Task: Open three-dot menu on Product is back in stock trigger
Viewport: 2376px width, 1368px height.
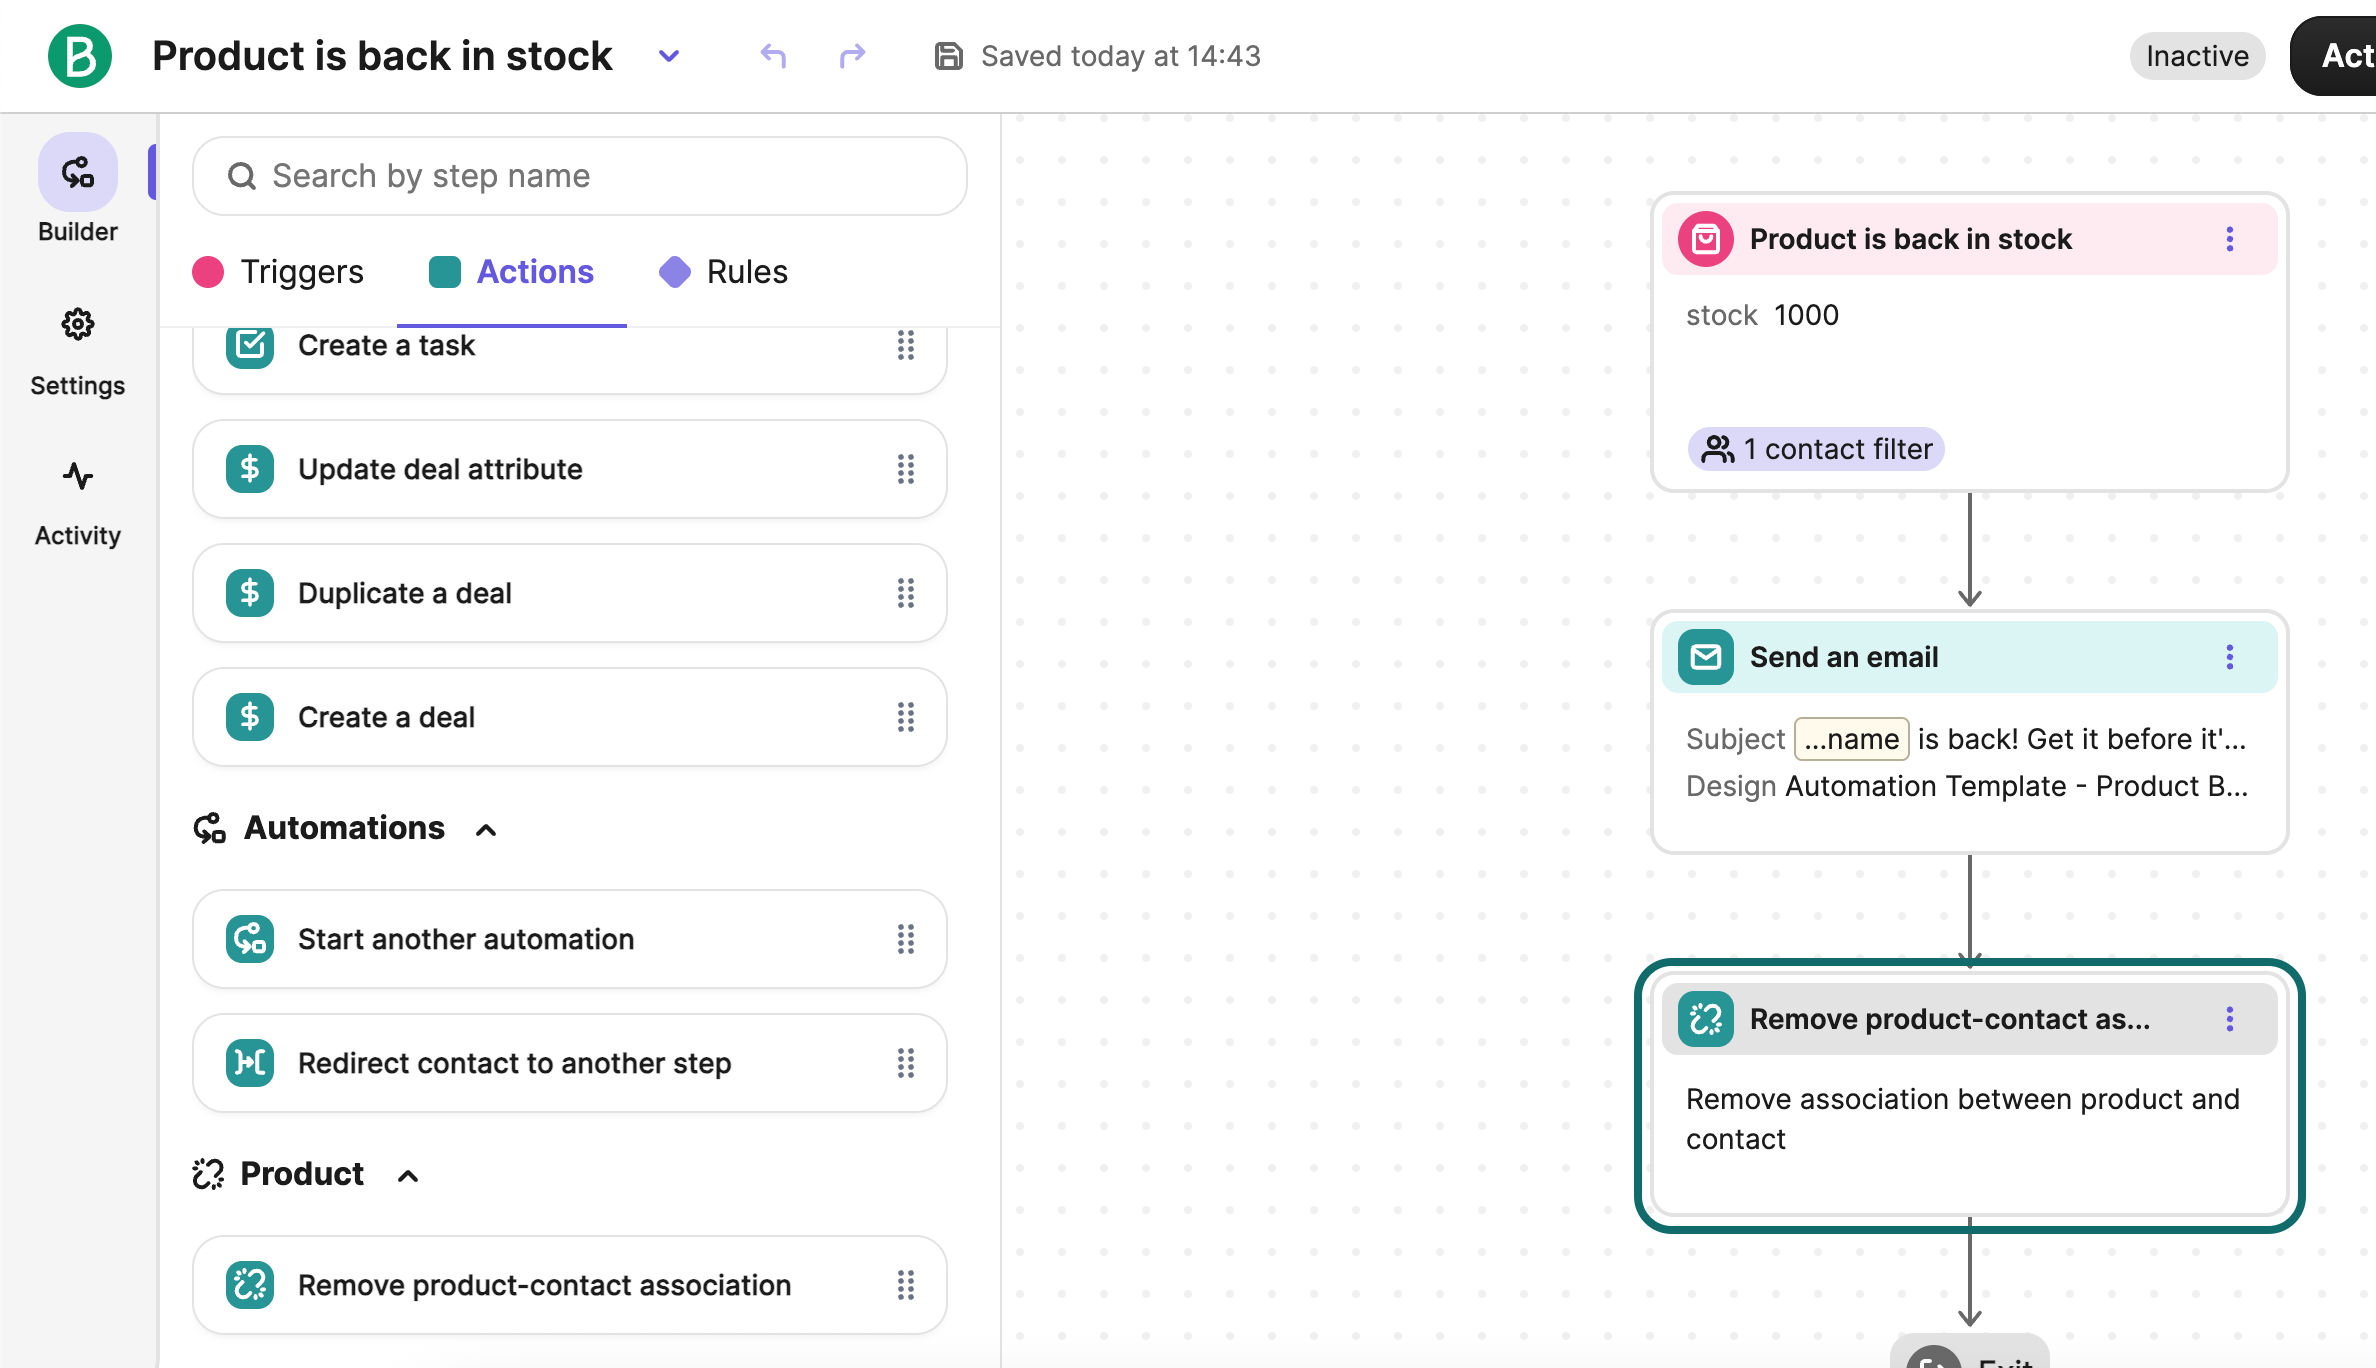Action: click(2229, 239)
